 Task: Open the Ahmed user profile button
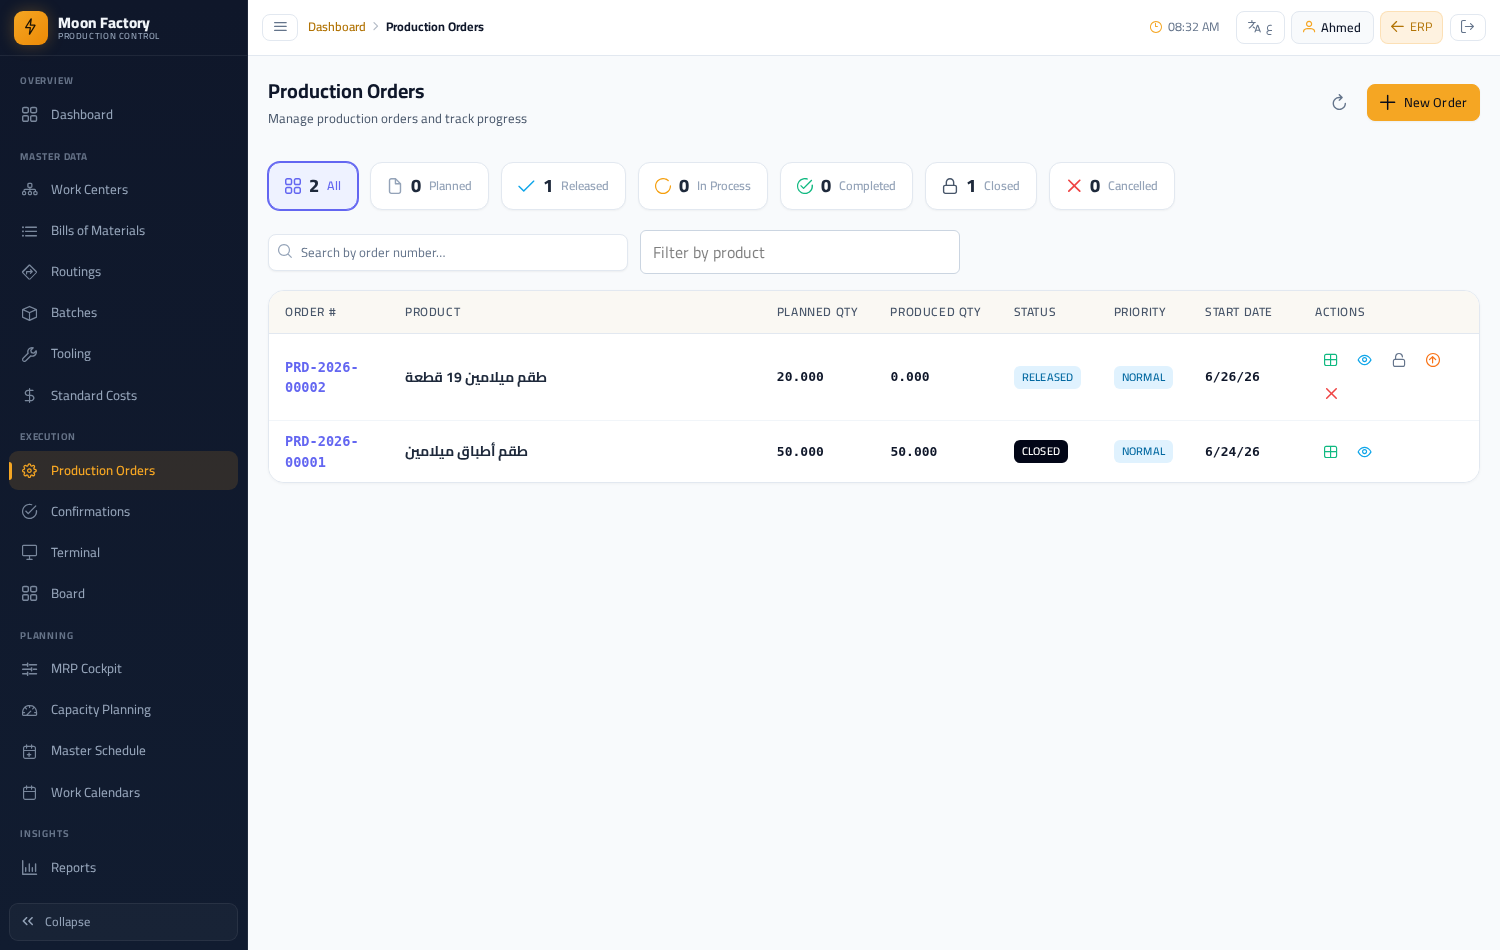[x=1332, y=27]
